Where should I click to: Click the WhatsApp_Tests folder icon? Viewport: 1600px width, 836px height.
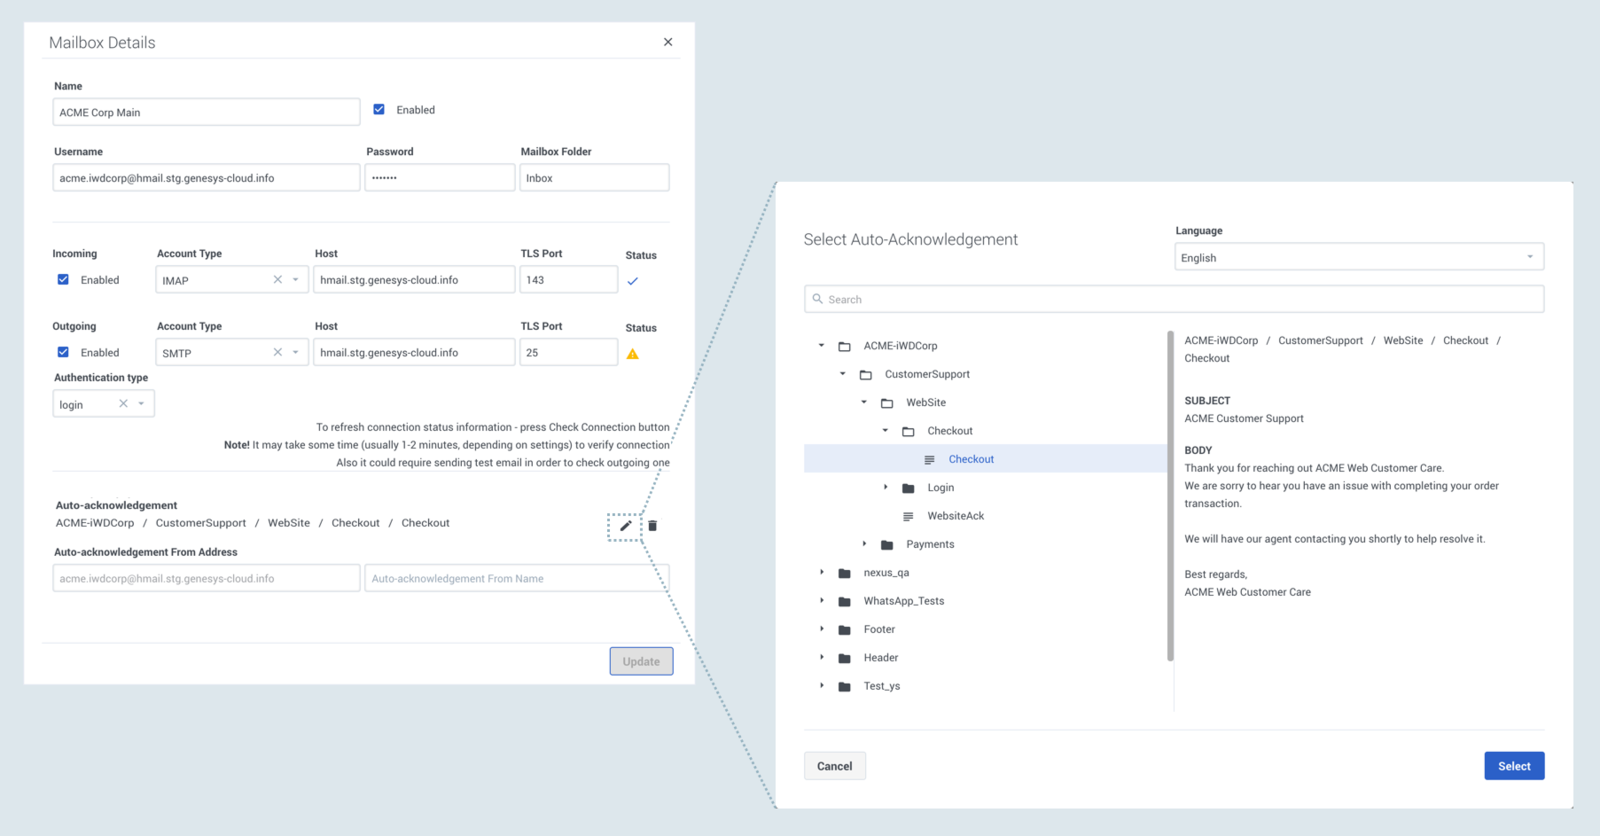[x=845, y=601]
